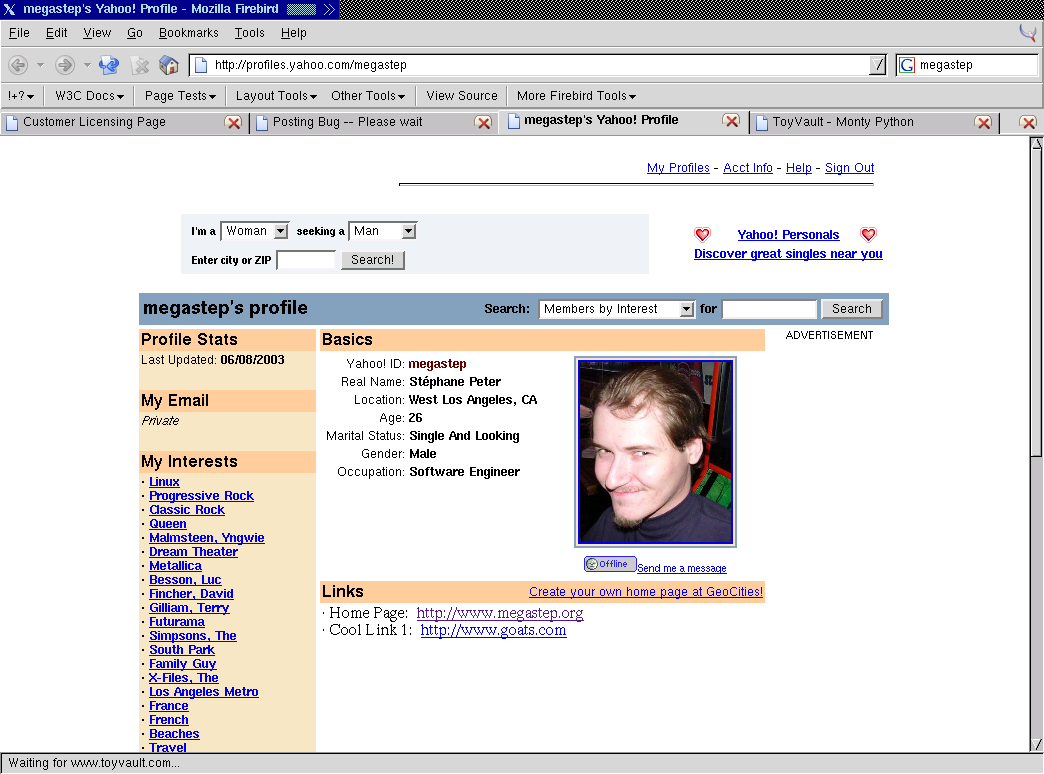This screenshot has height=774, width=1044.
Task: Expand the Other Tools toolbar menu
Action: pyautogui.click(x=368, y=96)
